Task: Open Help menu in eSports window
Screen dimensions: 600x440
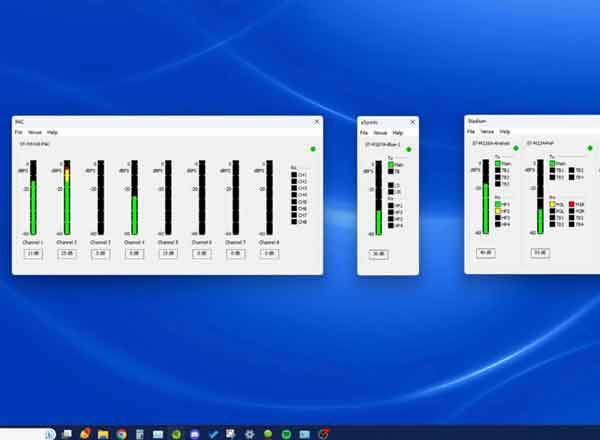Action: (397, 132)
